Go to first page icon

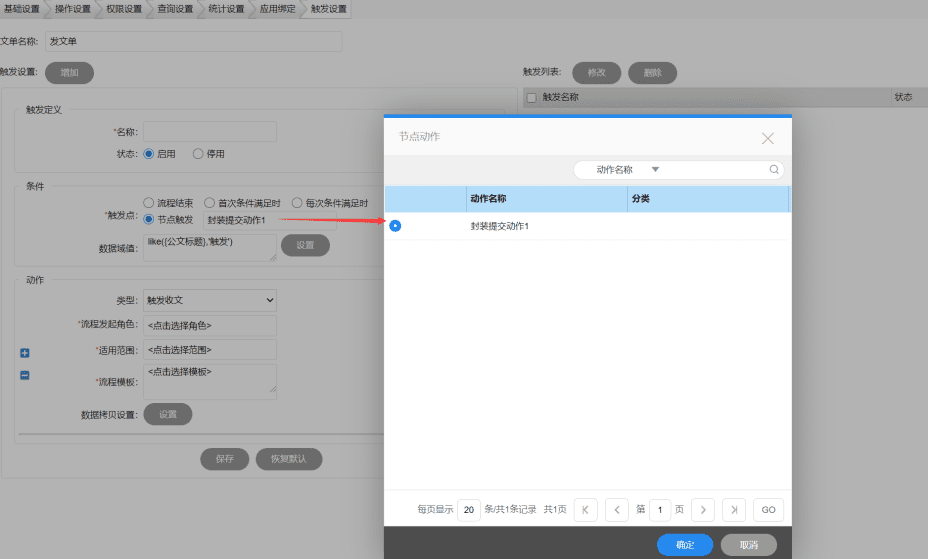click(x=585, y=510)
